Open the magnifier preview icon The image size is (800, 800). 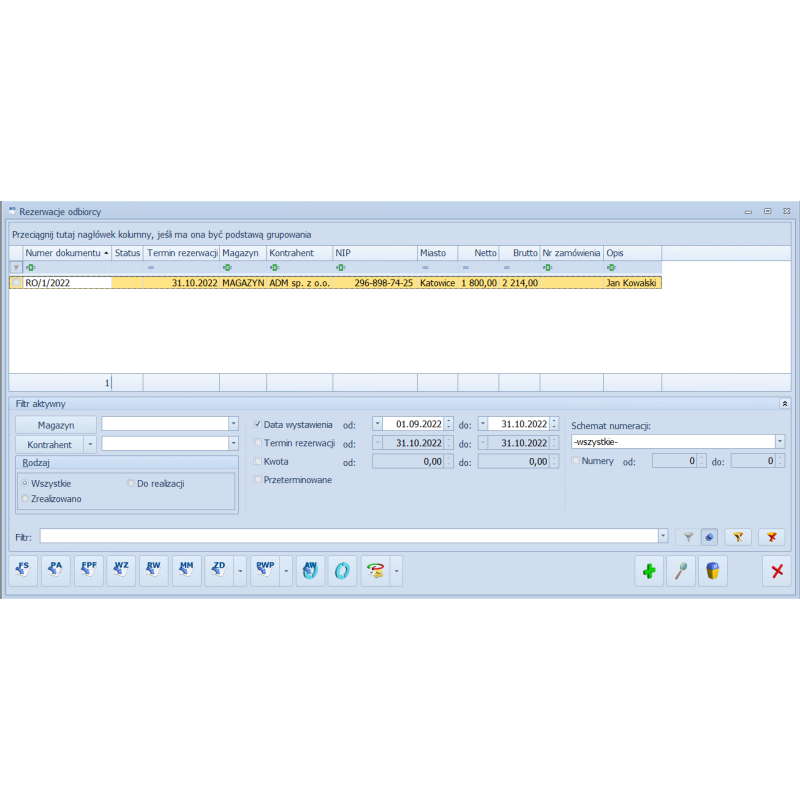[x=681, y=571]
